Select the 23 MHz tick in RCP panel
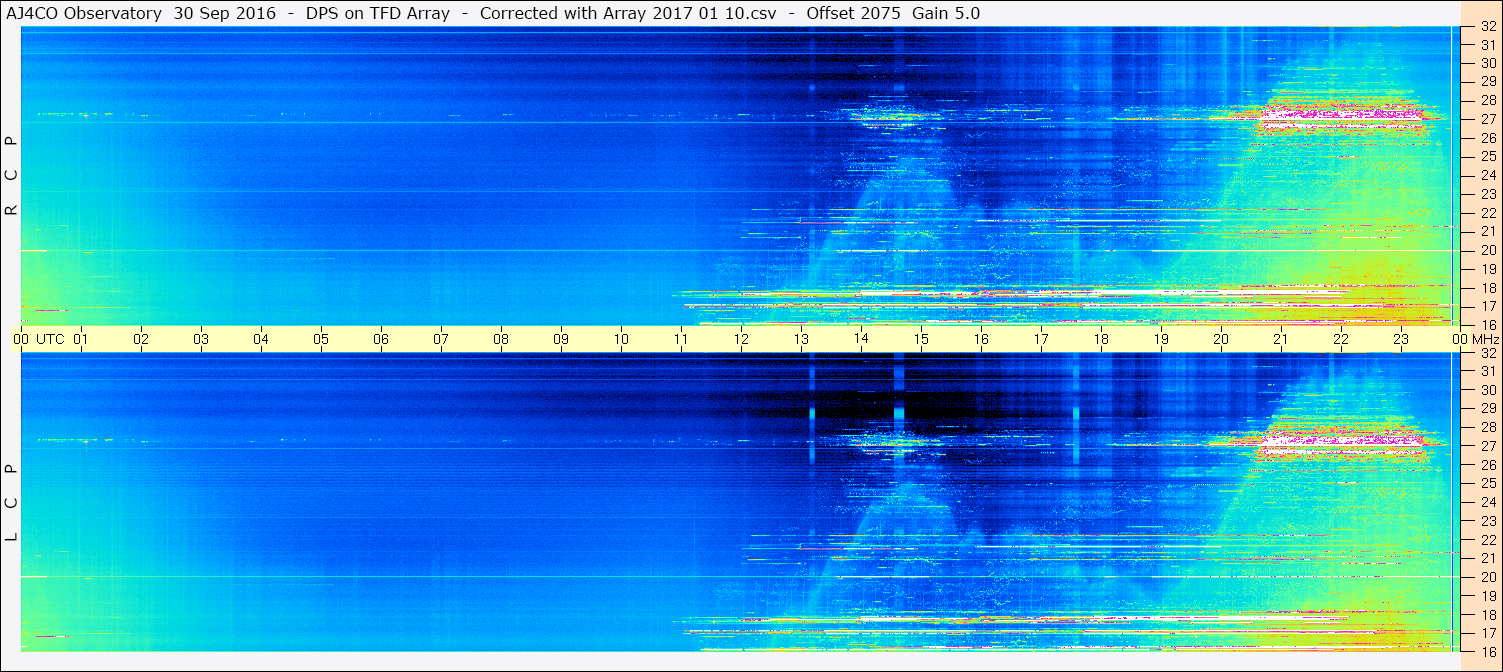 [x=1487, y=194]
